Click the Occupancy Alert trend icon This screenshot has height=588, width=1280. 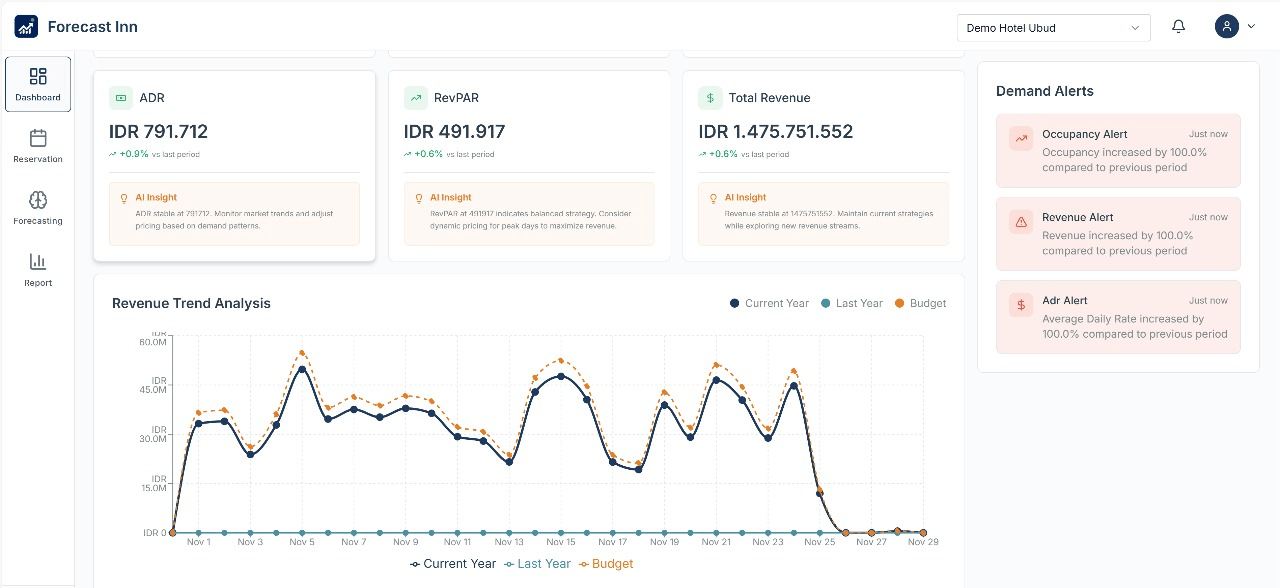(1021, 139)
